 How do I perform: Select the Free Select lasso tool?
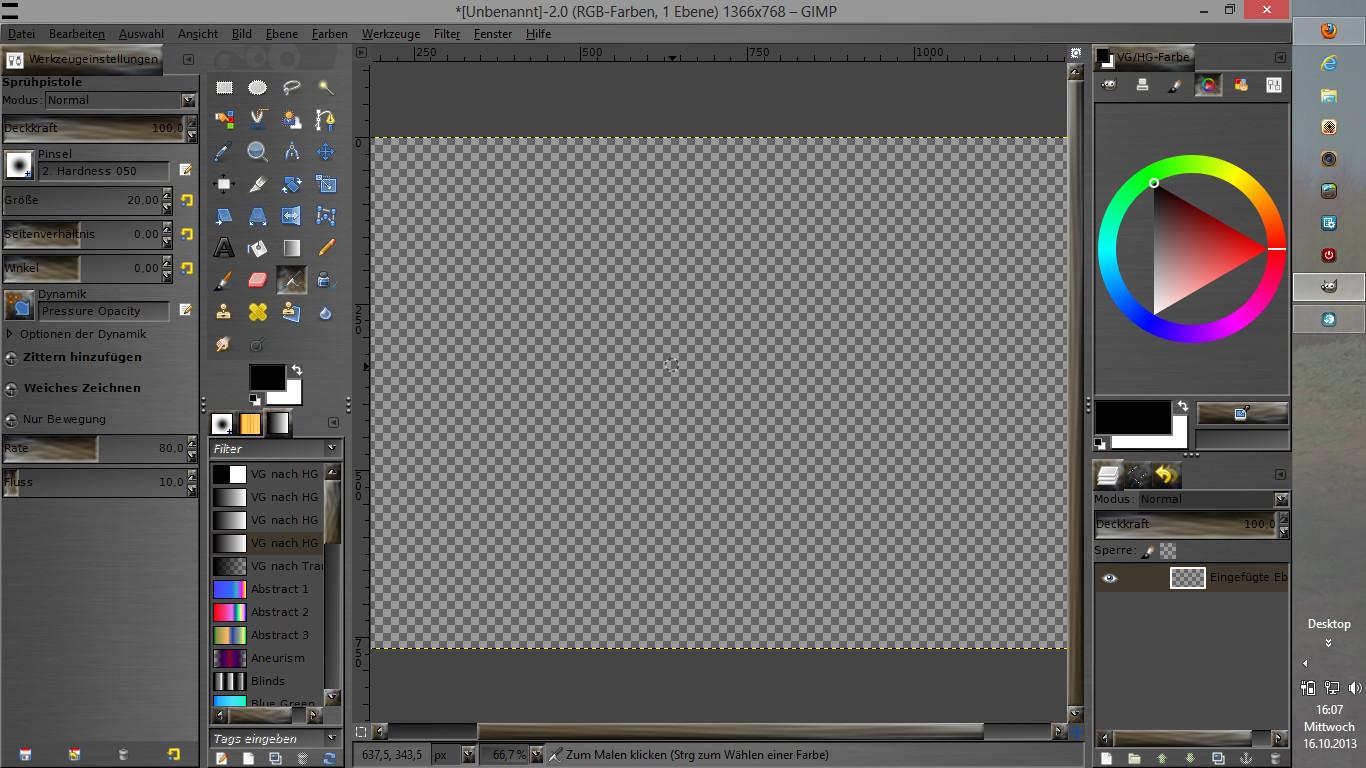[x=292, y=88]
